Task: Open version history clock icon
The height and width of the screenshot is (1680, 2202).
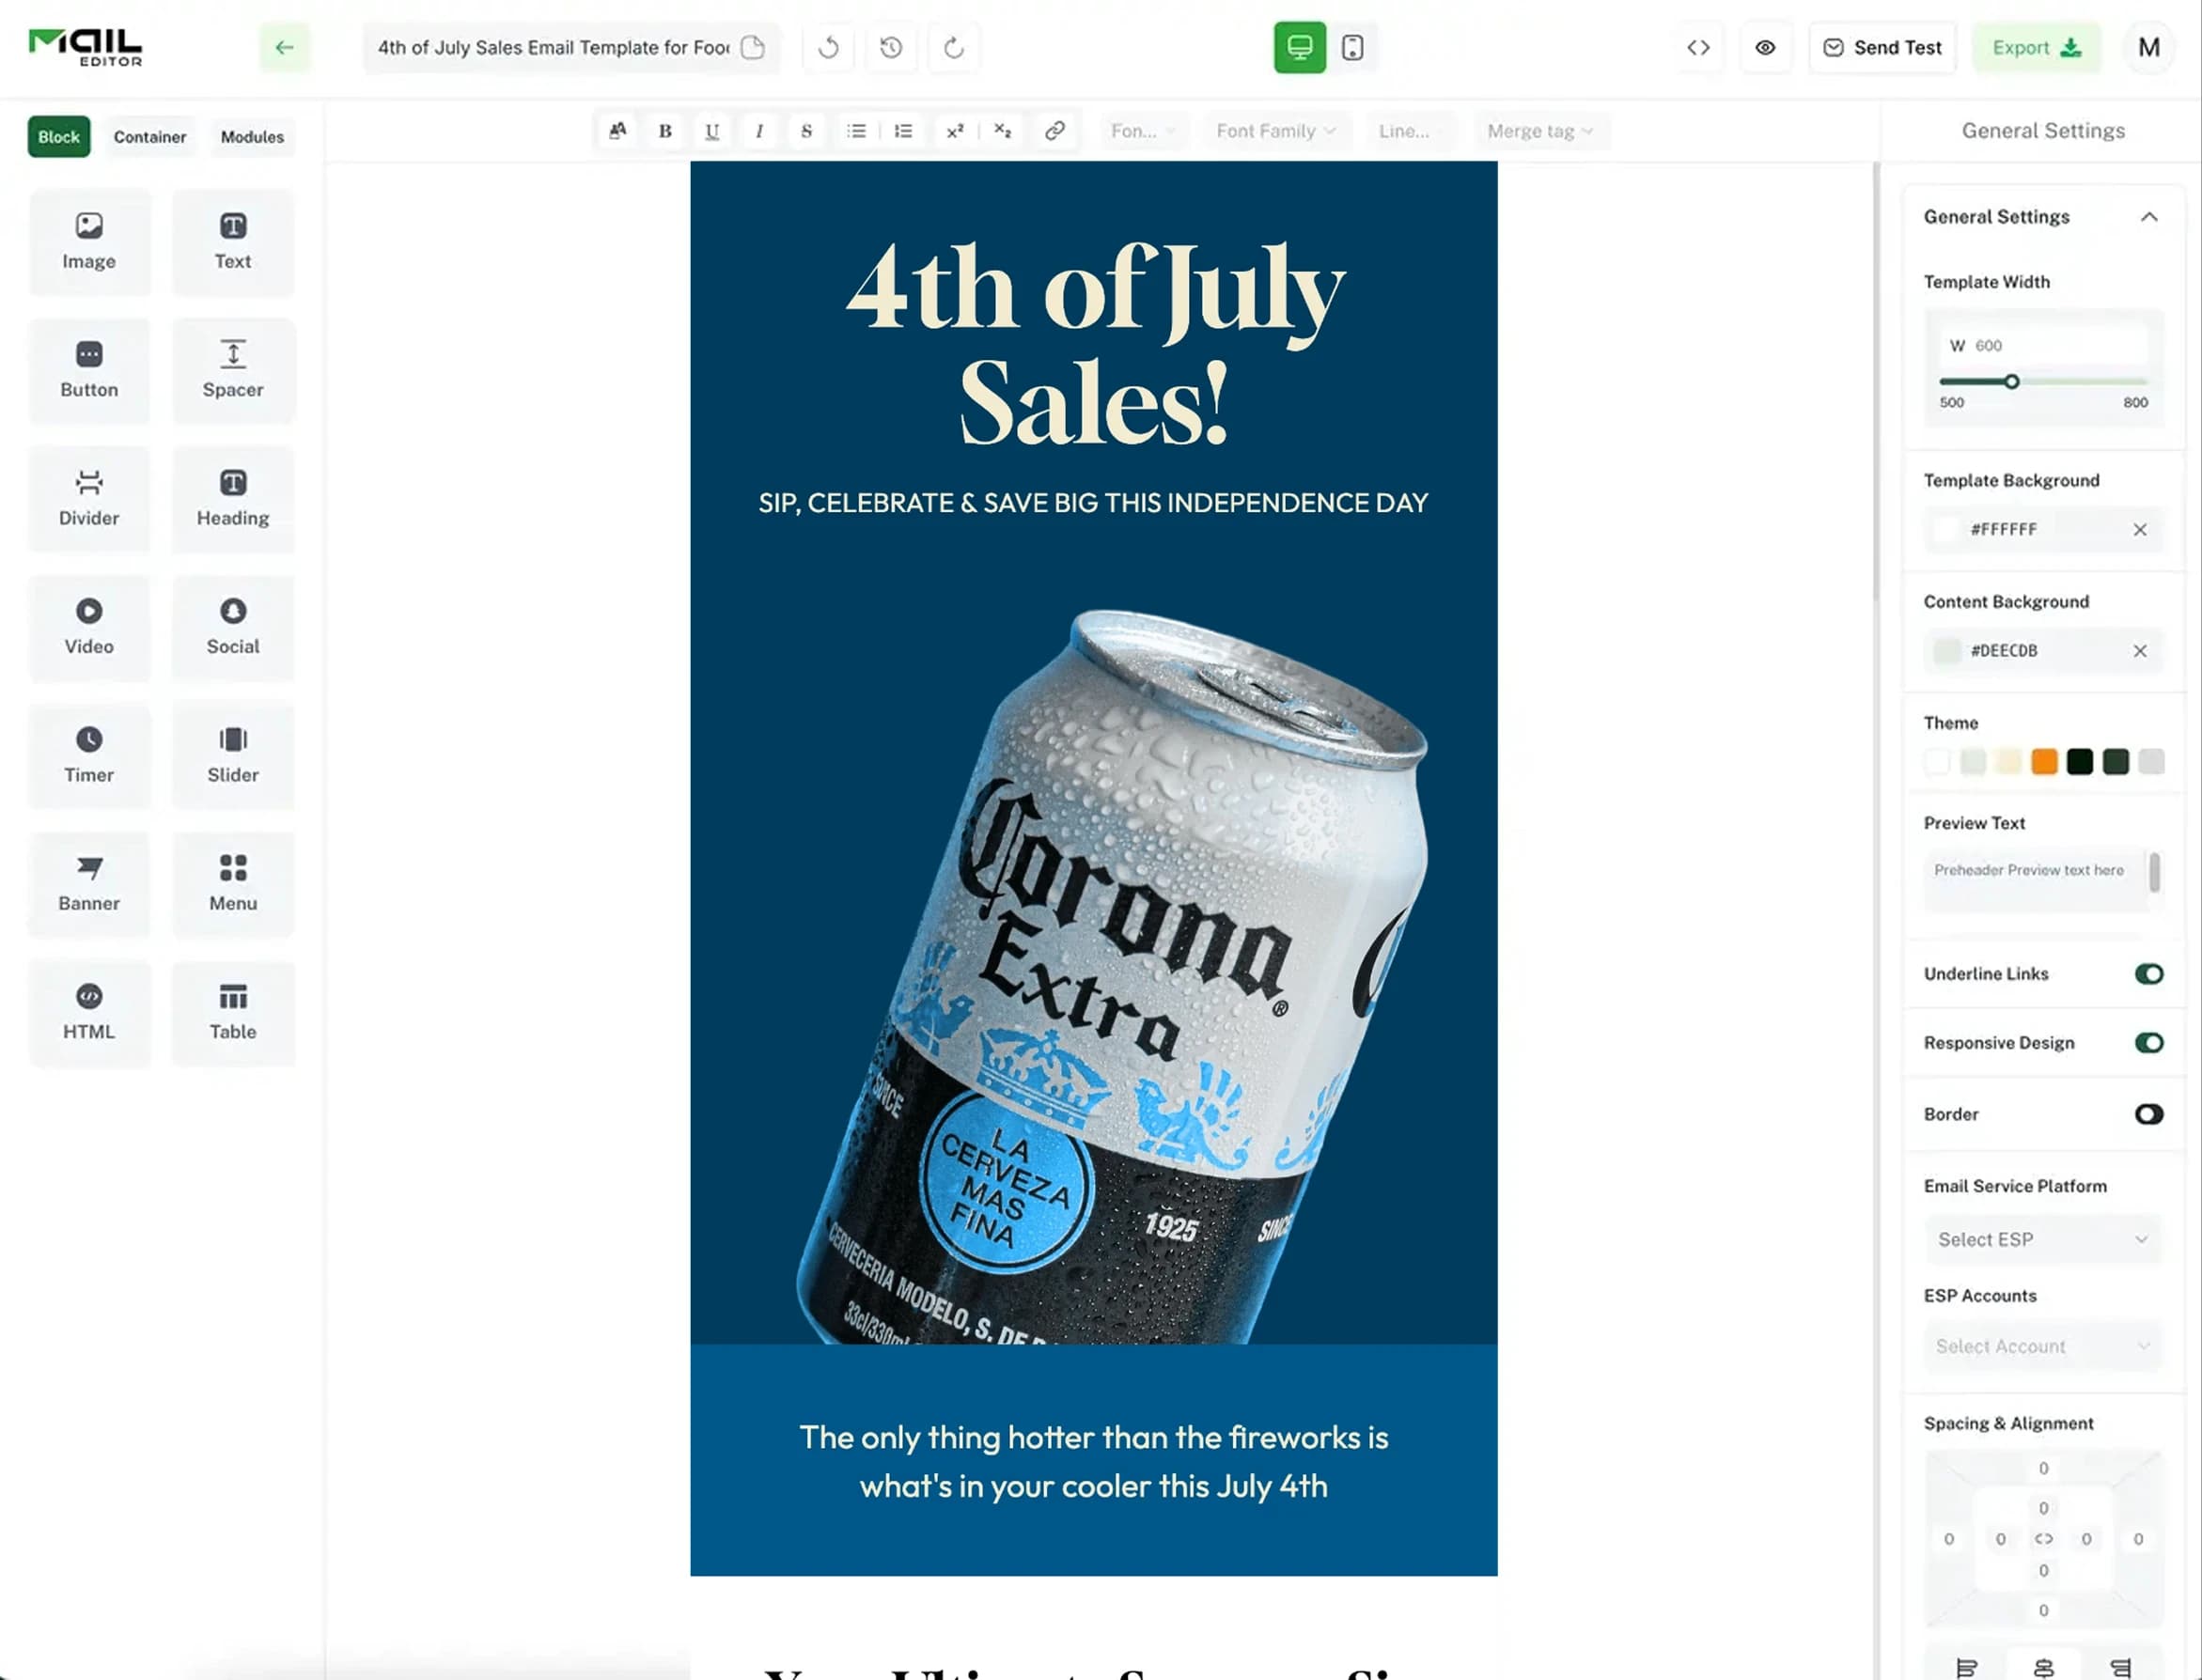Action: (891, 47)
